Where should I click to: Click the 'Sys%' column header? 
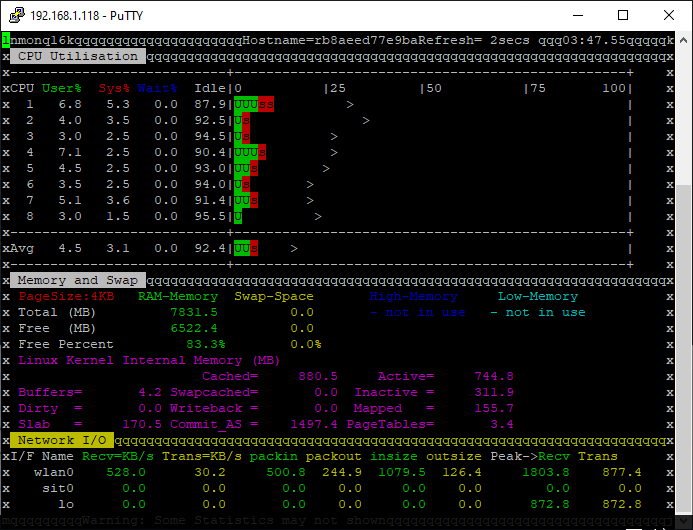coord(114,88)
